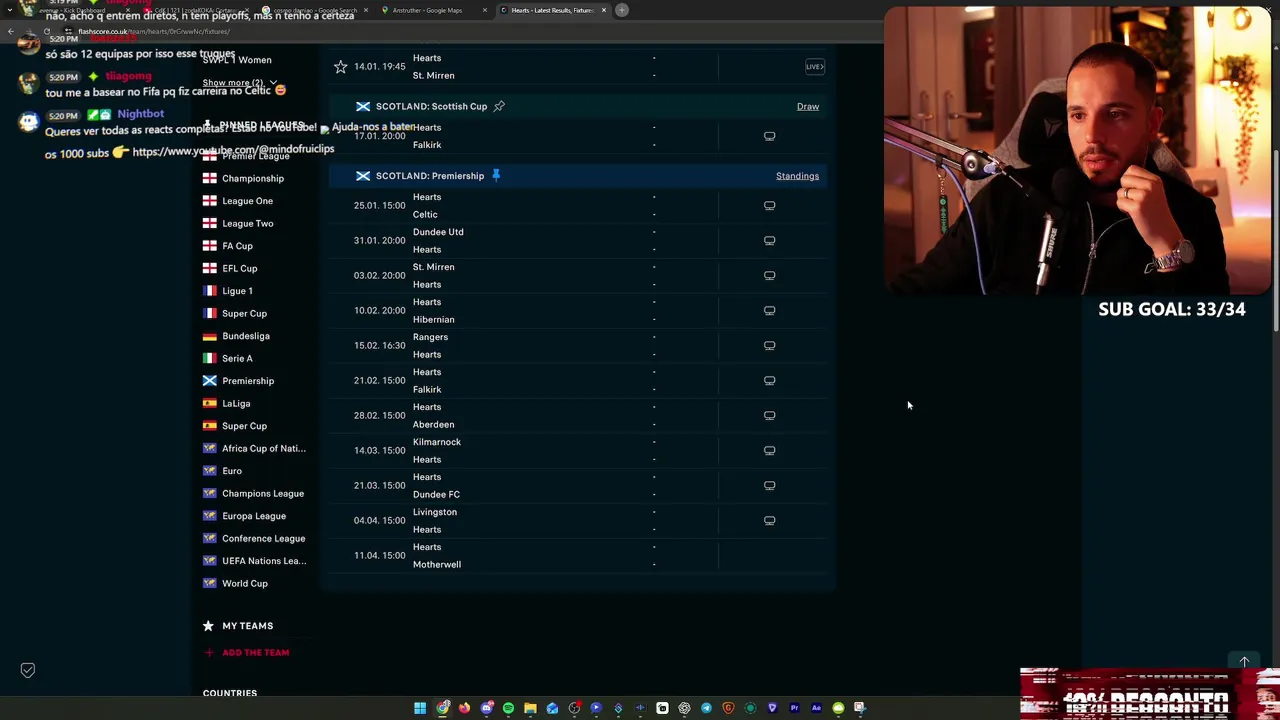Open Euro pinned league
This screenshot has height=720, width=1280.
[232, 471]
